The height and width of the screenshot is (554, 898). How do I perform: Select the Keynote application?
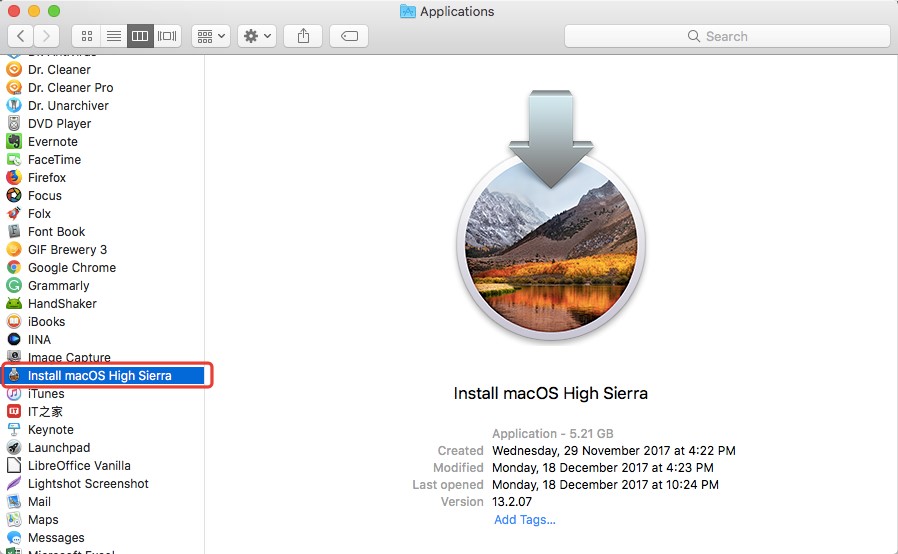[50, 430]
